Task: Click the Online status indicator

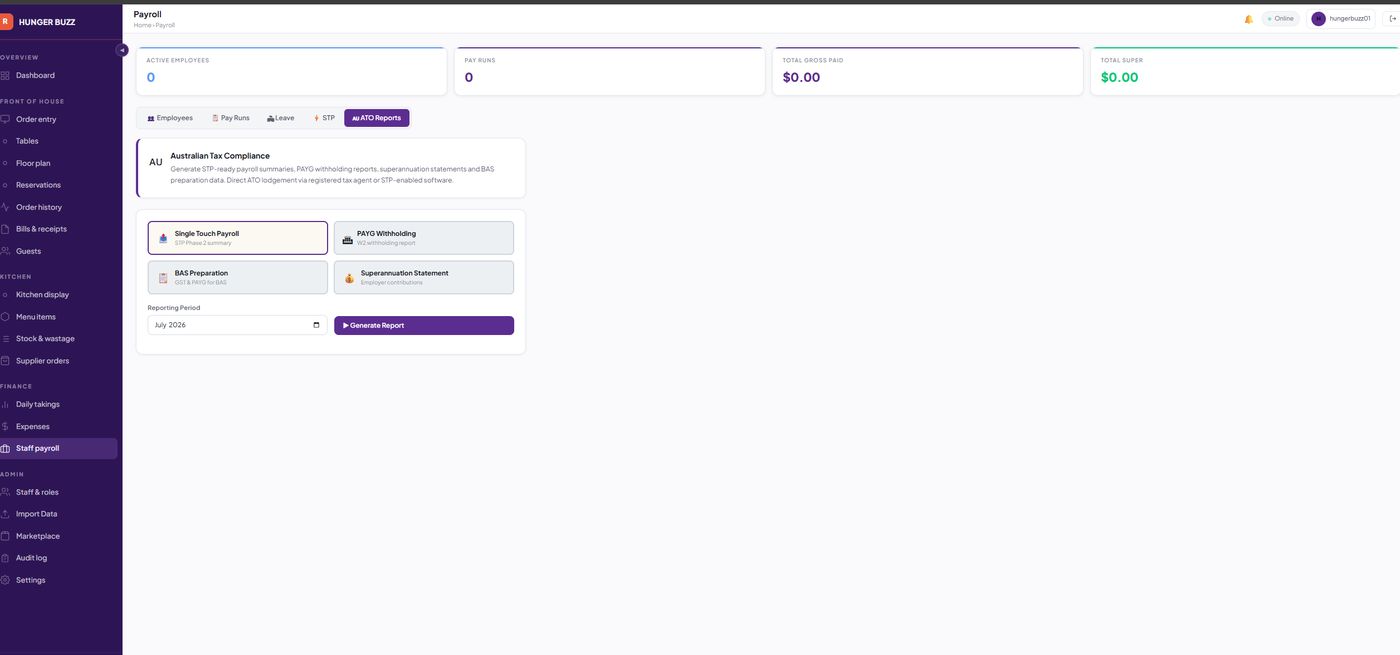Action: coord(1280,19)
